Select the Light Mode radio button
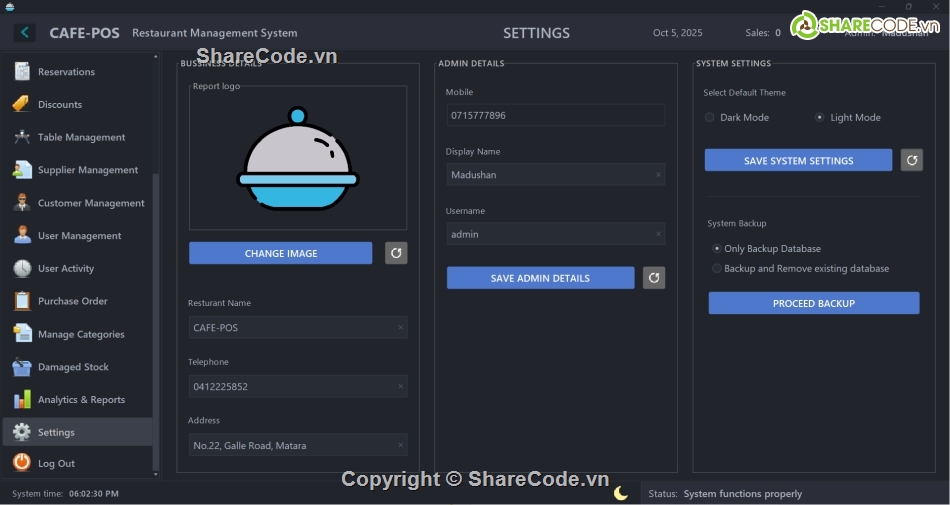This screenshot has height=505, width=950. (x=820, y=117)
